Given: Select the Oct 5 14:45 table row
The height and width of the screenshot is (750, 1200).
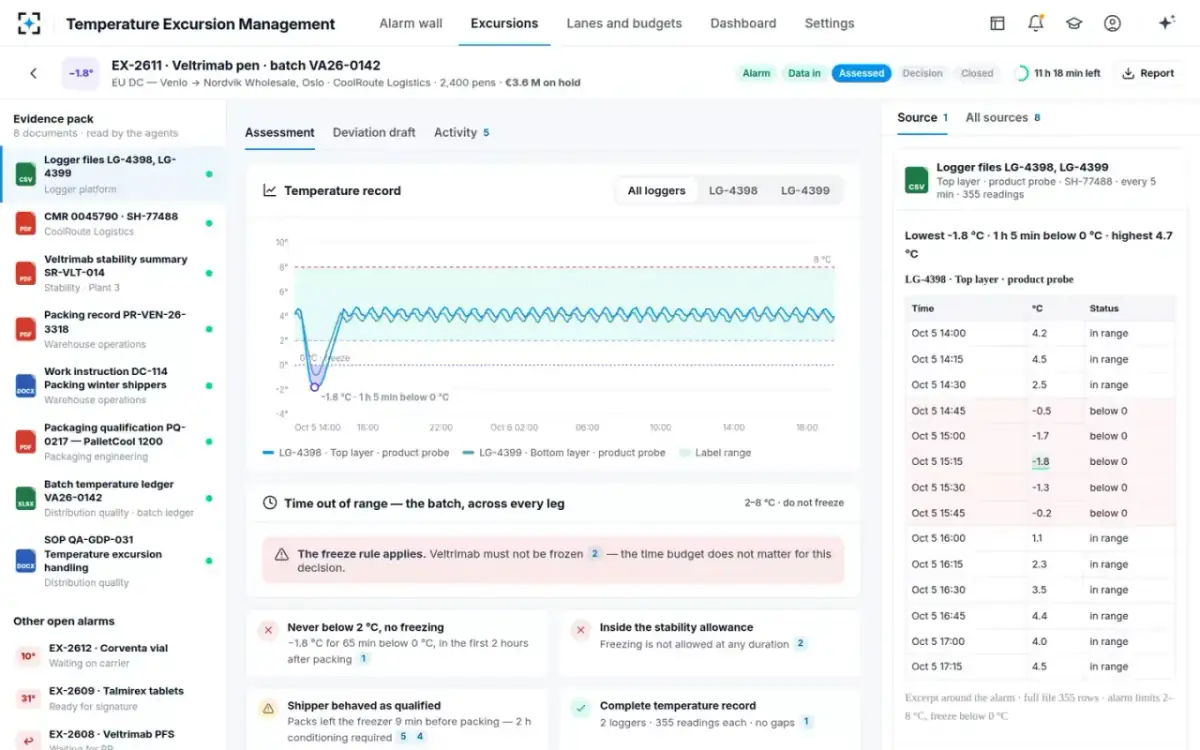Looking at the screenshot, I should click(x=1040, y=410).
